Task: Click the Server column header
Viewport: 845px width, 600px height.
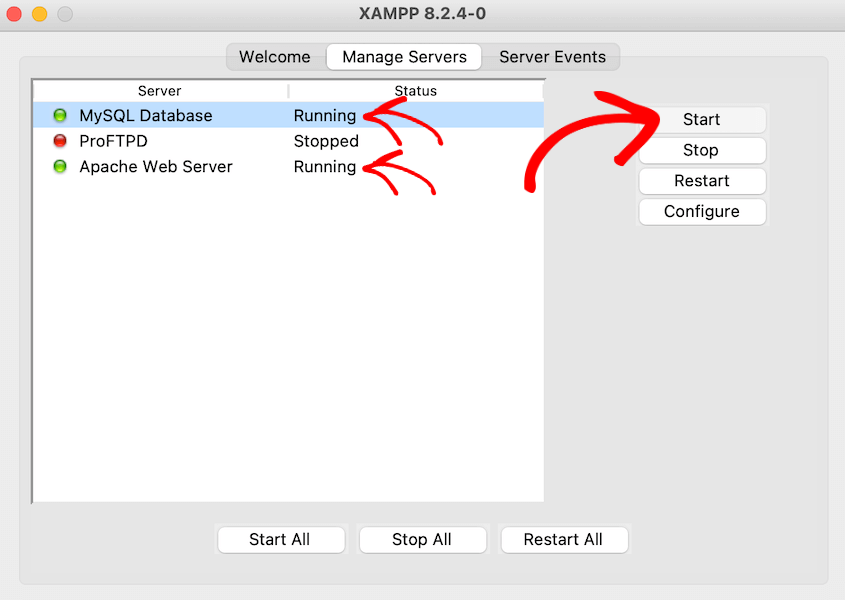Action: [x=159, y=91]
